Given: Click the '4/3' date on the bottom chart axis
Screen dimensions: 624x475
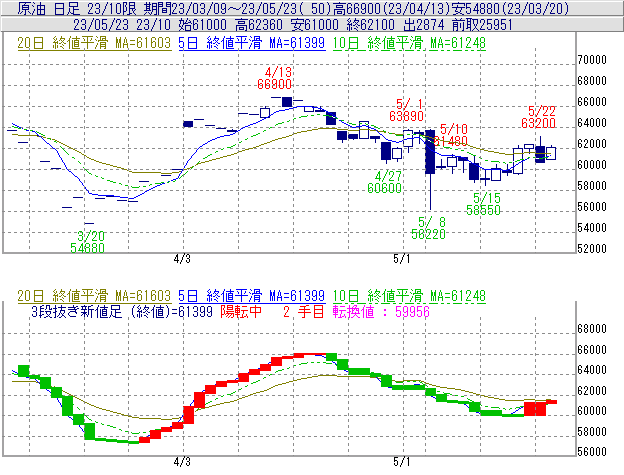Looking at the screenshot, I should (182, 462).
